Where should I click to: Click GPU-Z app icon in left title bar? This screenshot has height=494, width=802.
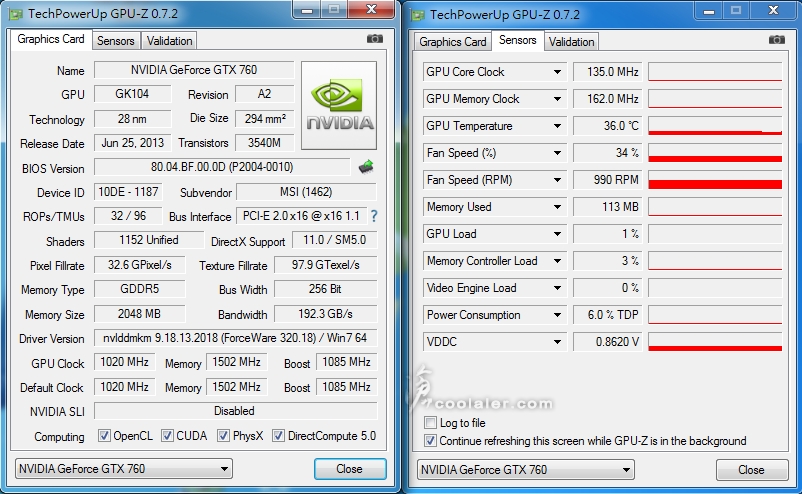15,14
